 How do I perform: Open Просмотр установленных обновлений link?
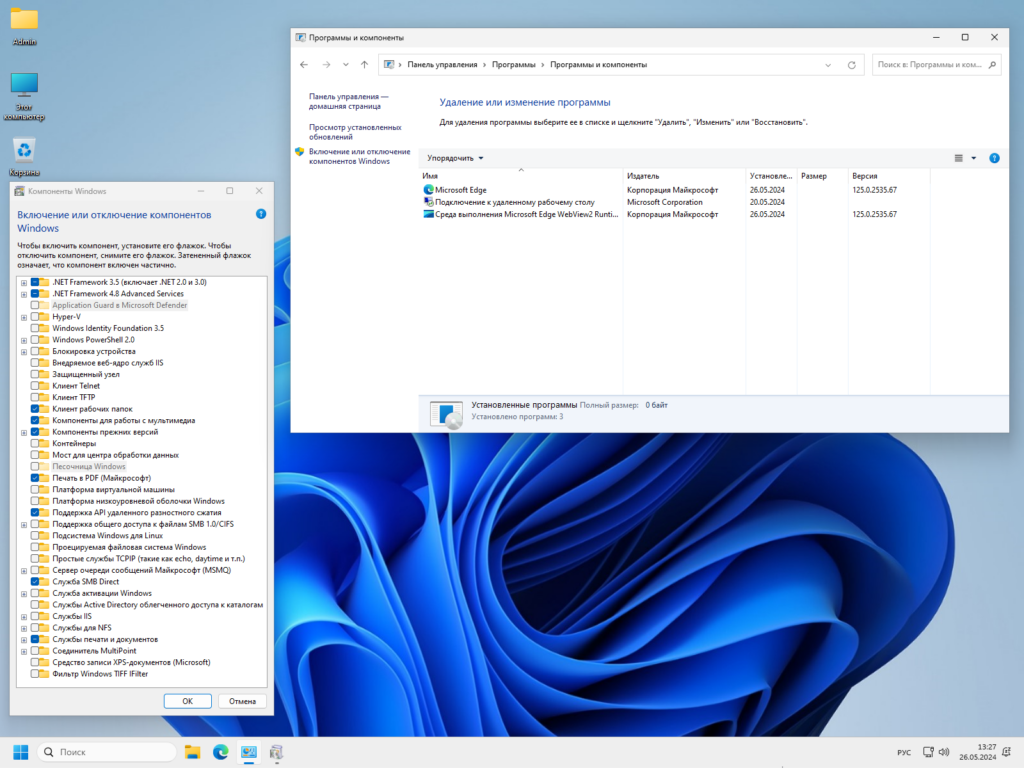click(x=355, y=132)
